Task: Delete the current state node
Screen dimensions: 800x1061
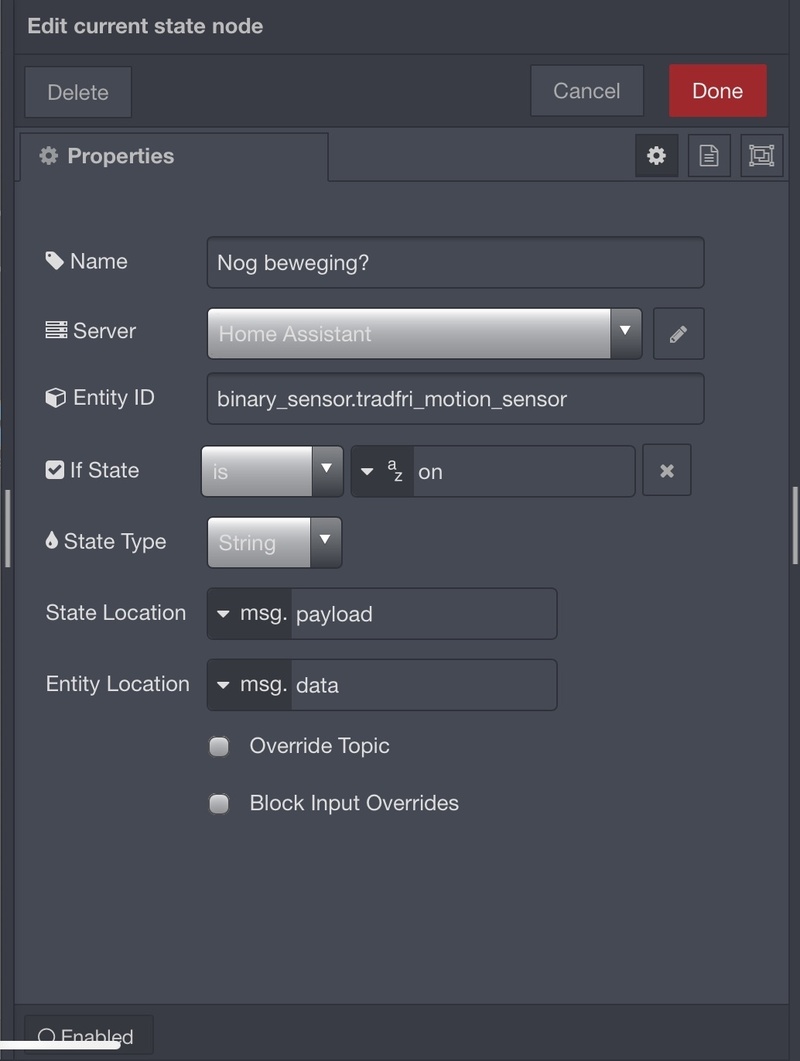Action: pos(78,92)
